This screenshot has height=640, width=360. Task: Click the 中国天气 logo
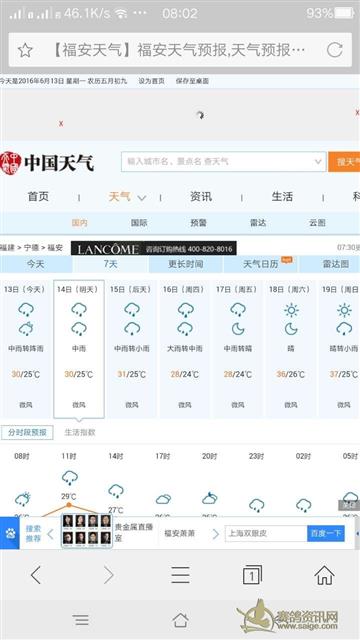pyautogui.click(x=47, y=162)
